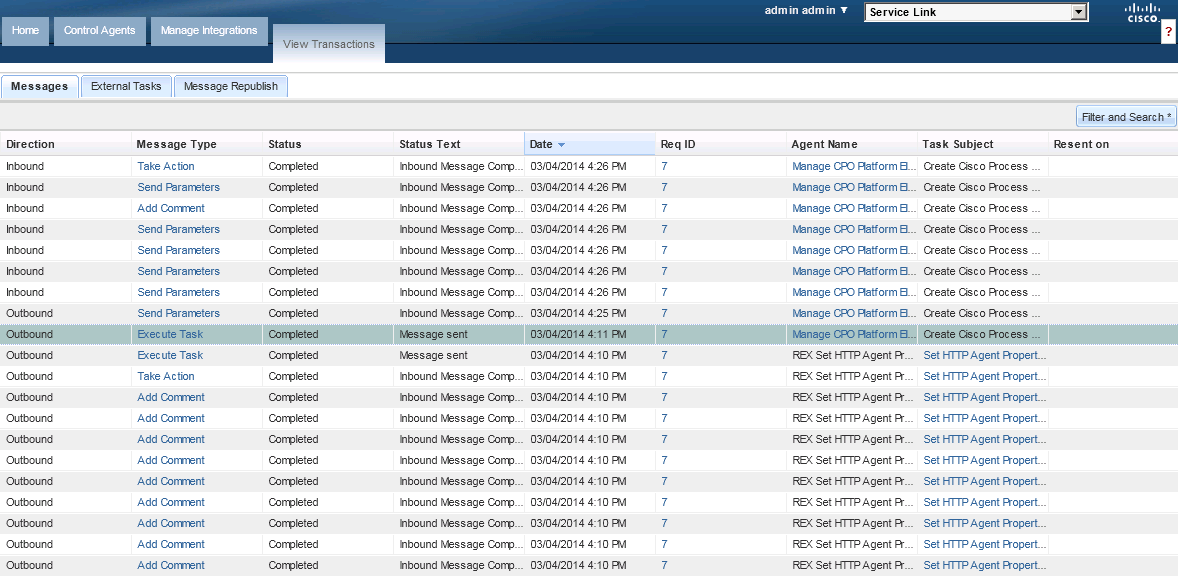Open Manage CPO Platform agent in 4:11 PM row

(854, 334)
